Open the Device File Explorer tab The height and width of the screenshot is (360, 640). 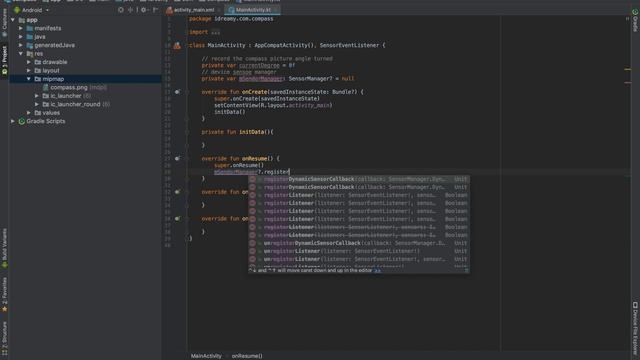point(635,329)
